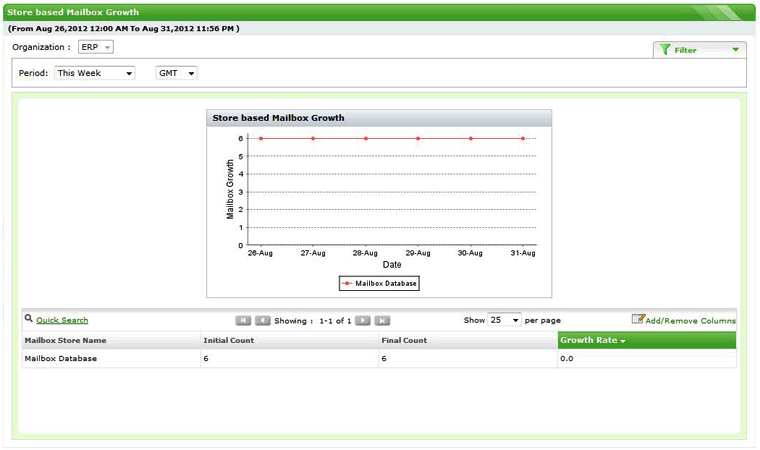This screenshot has height=450, width=760.
Task: Expand the Filter dropdown arrow
Action: [735, 49]
